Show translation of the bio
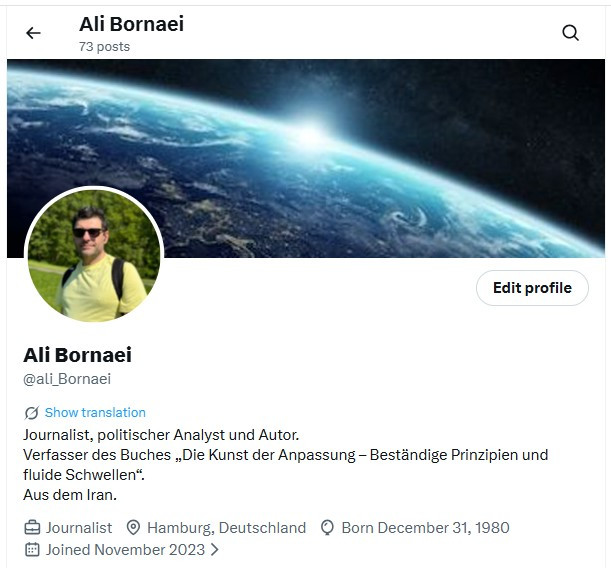Viewport: 611px width, 568px height. [95, 413]
